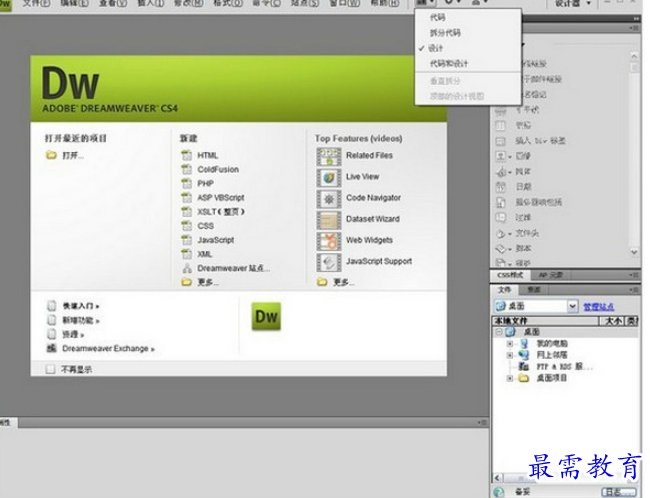Click the Extend Dreamweaver gear icon in top bar
The height and width of the screenshot is (498, 650).
(449, 3)
